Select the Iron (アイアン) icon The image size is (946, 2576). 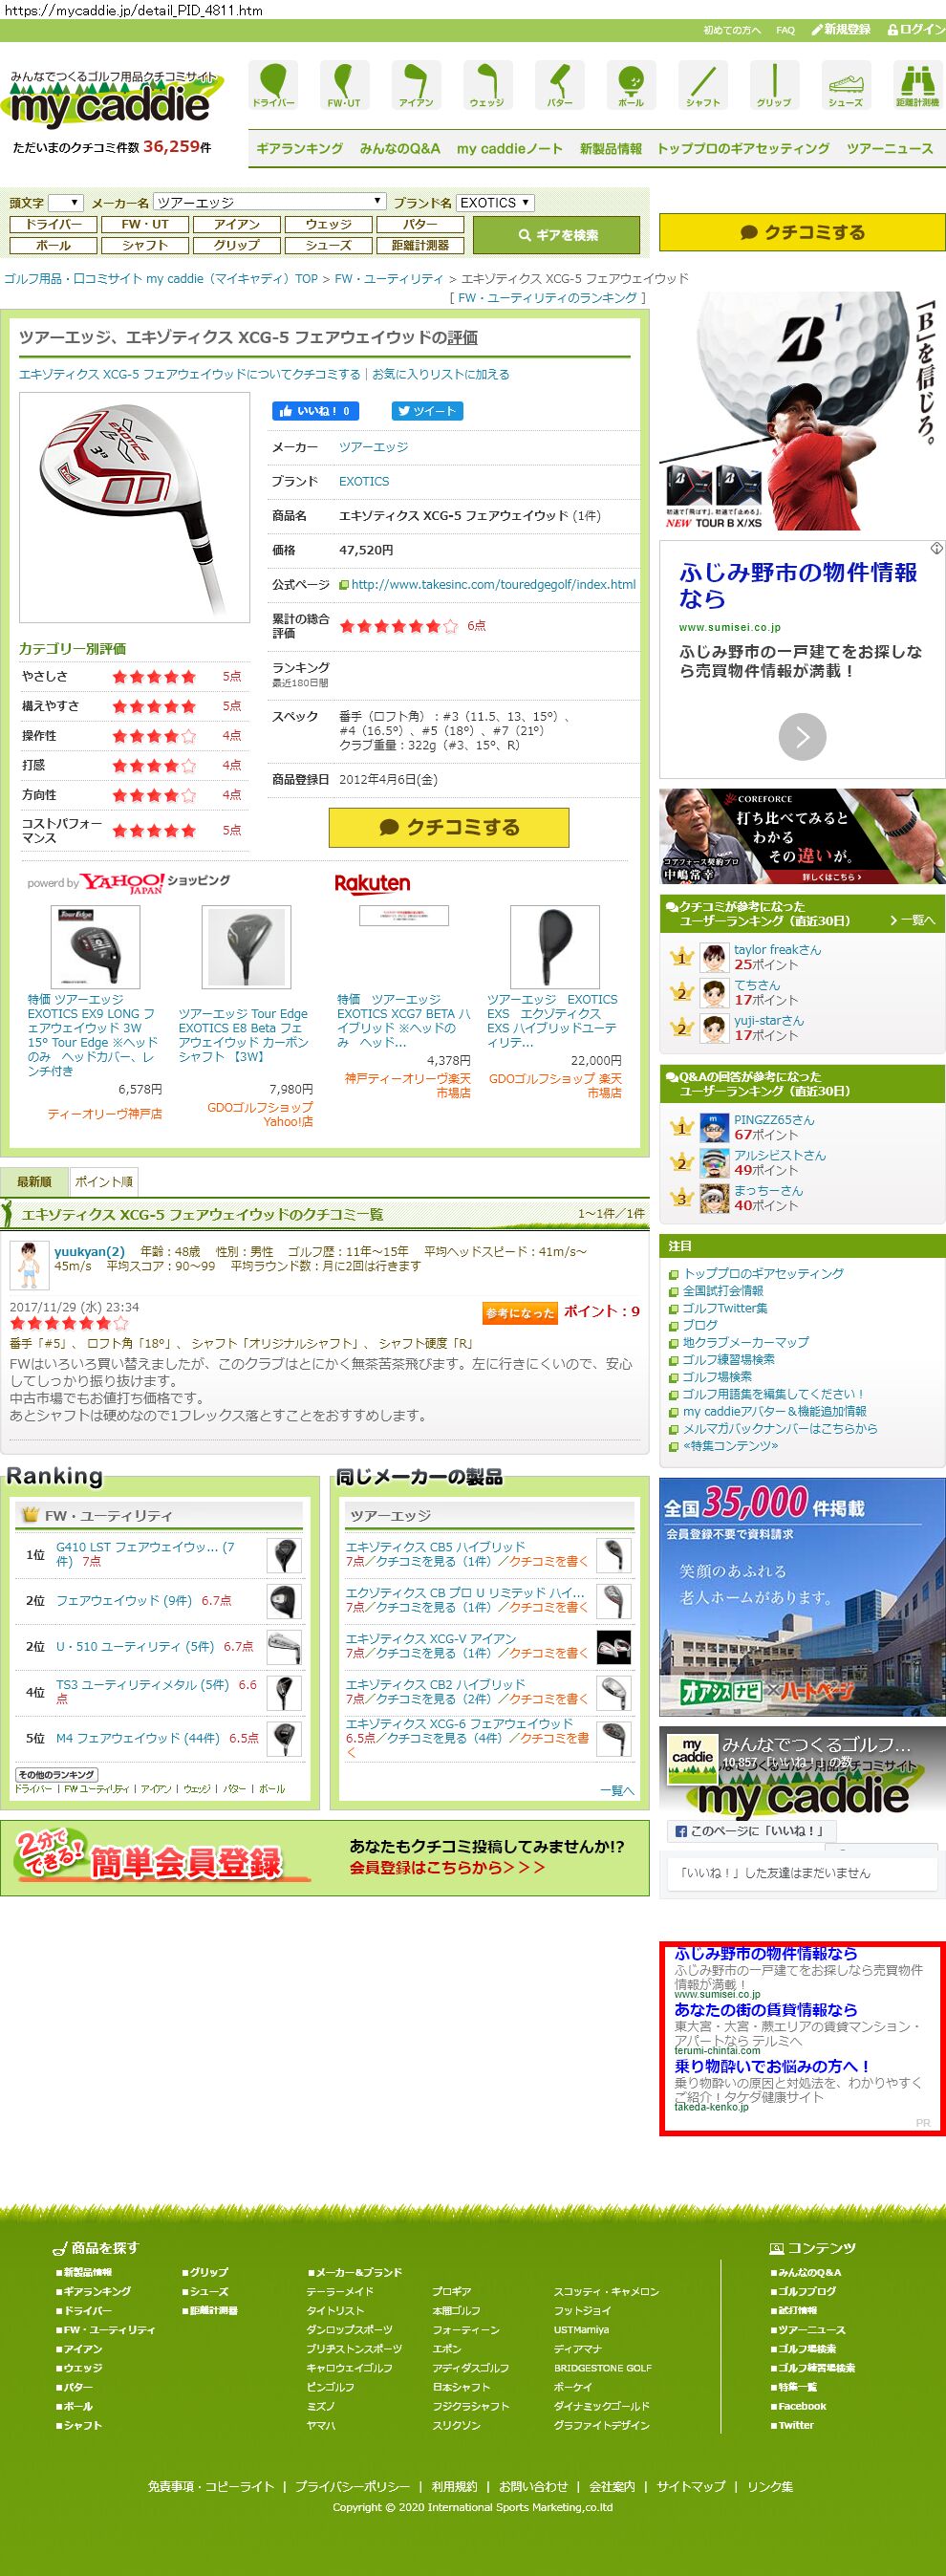point(416,84)
